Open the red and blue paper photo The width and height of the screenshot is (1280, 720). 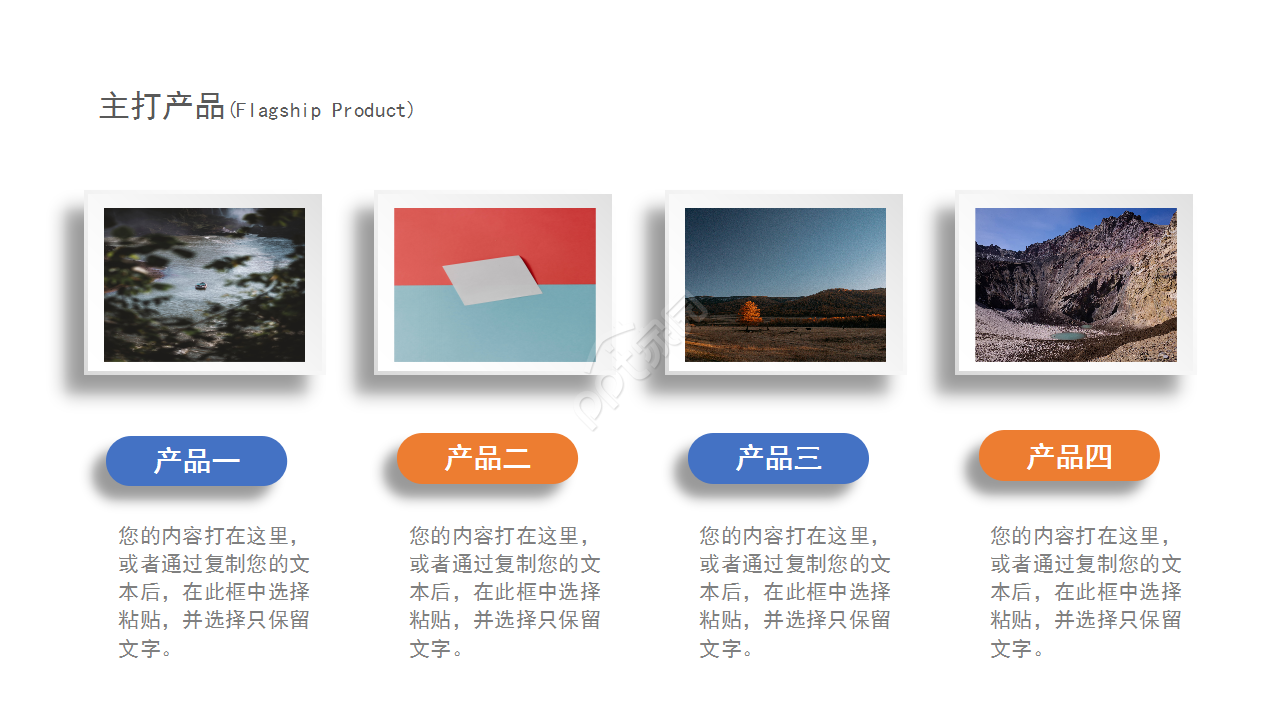(x=495, y=285)
